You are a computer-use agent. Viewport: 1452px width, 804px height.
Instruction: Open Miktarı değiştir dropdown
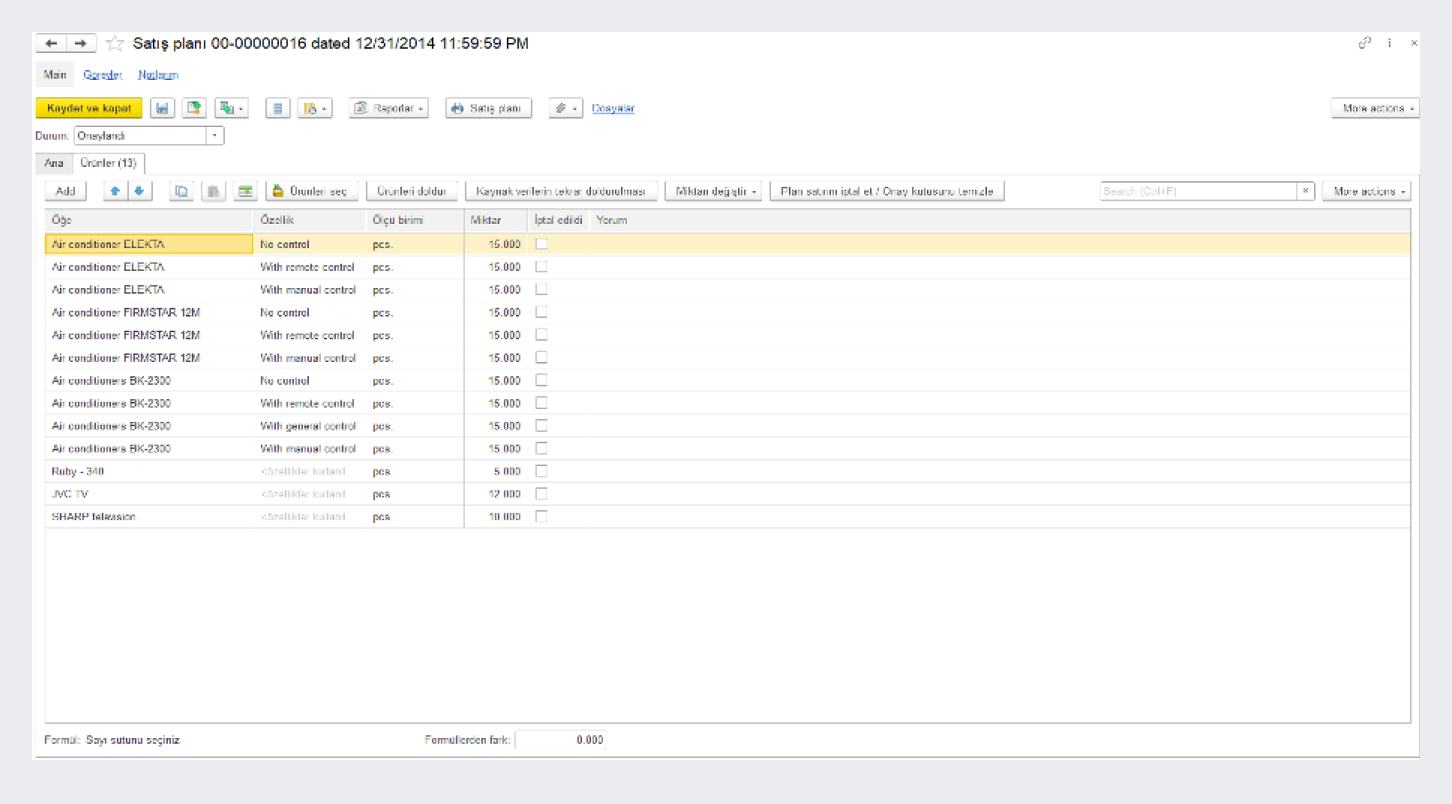pos(713,191)
